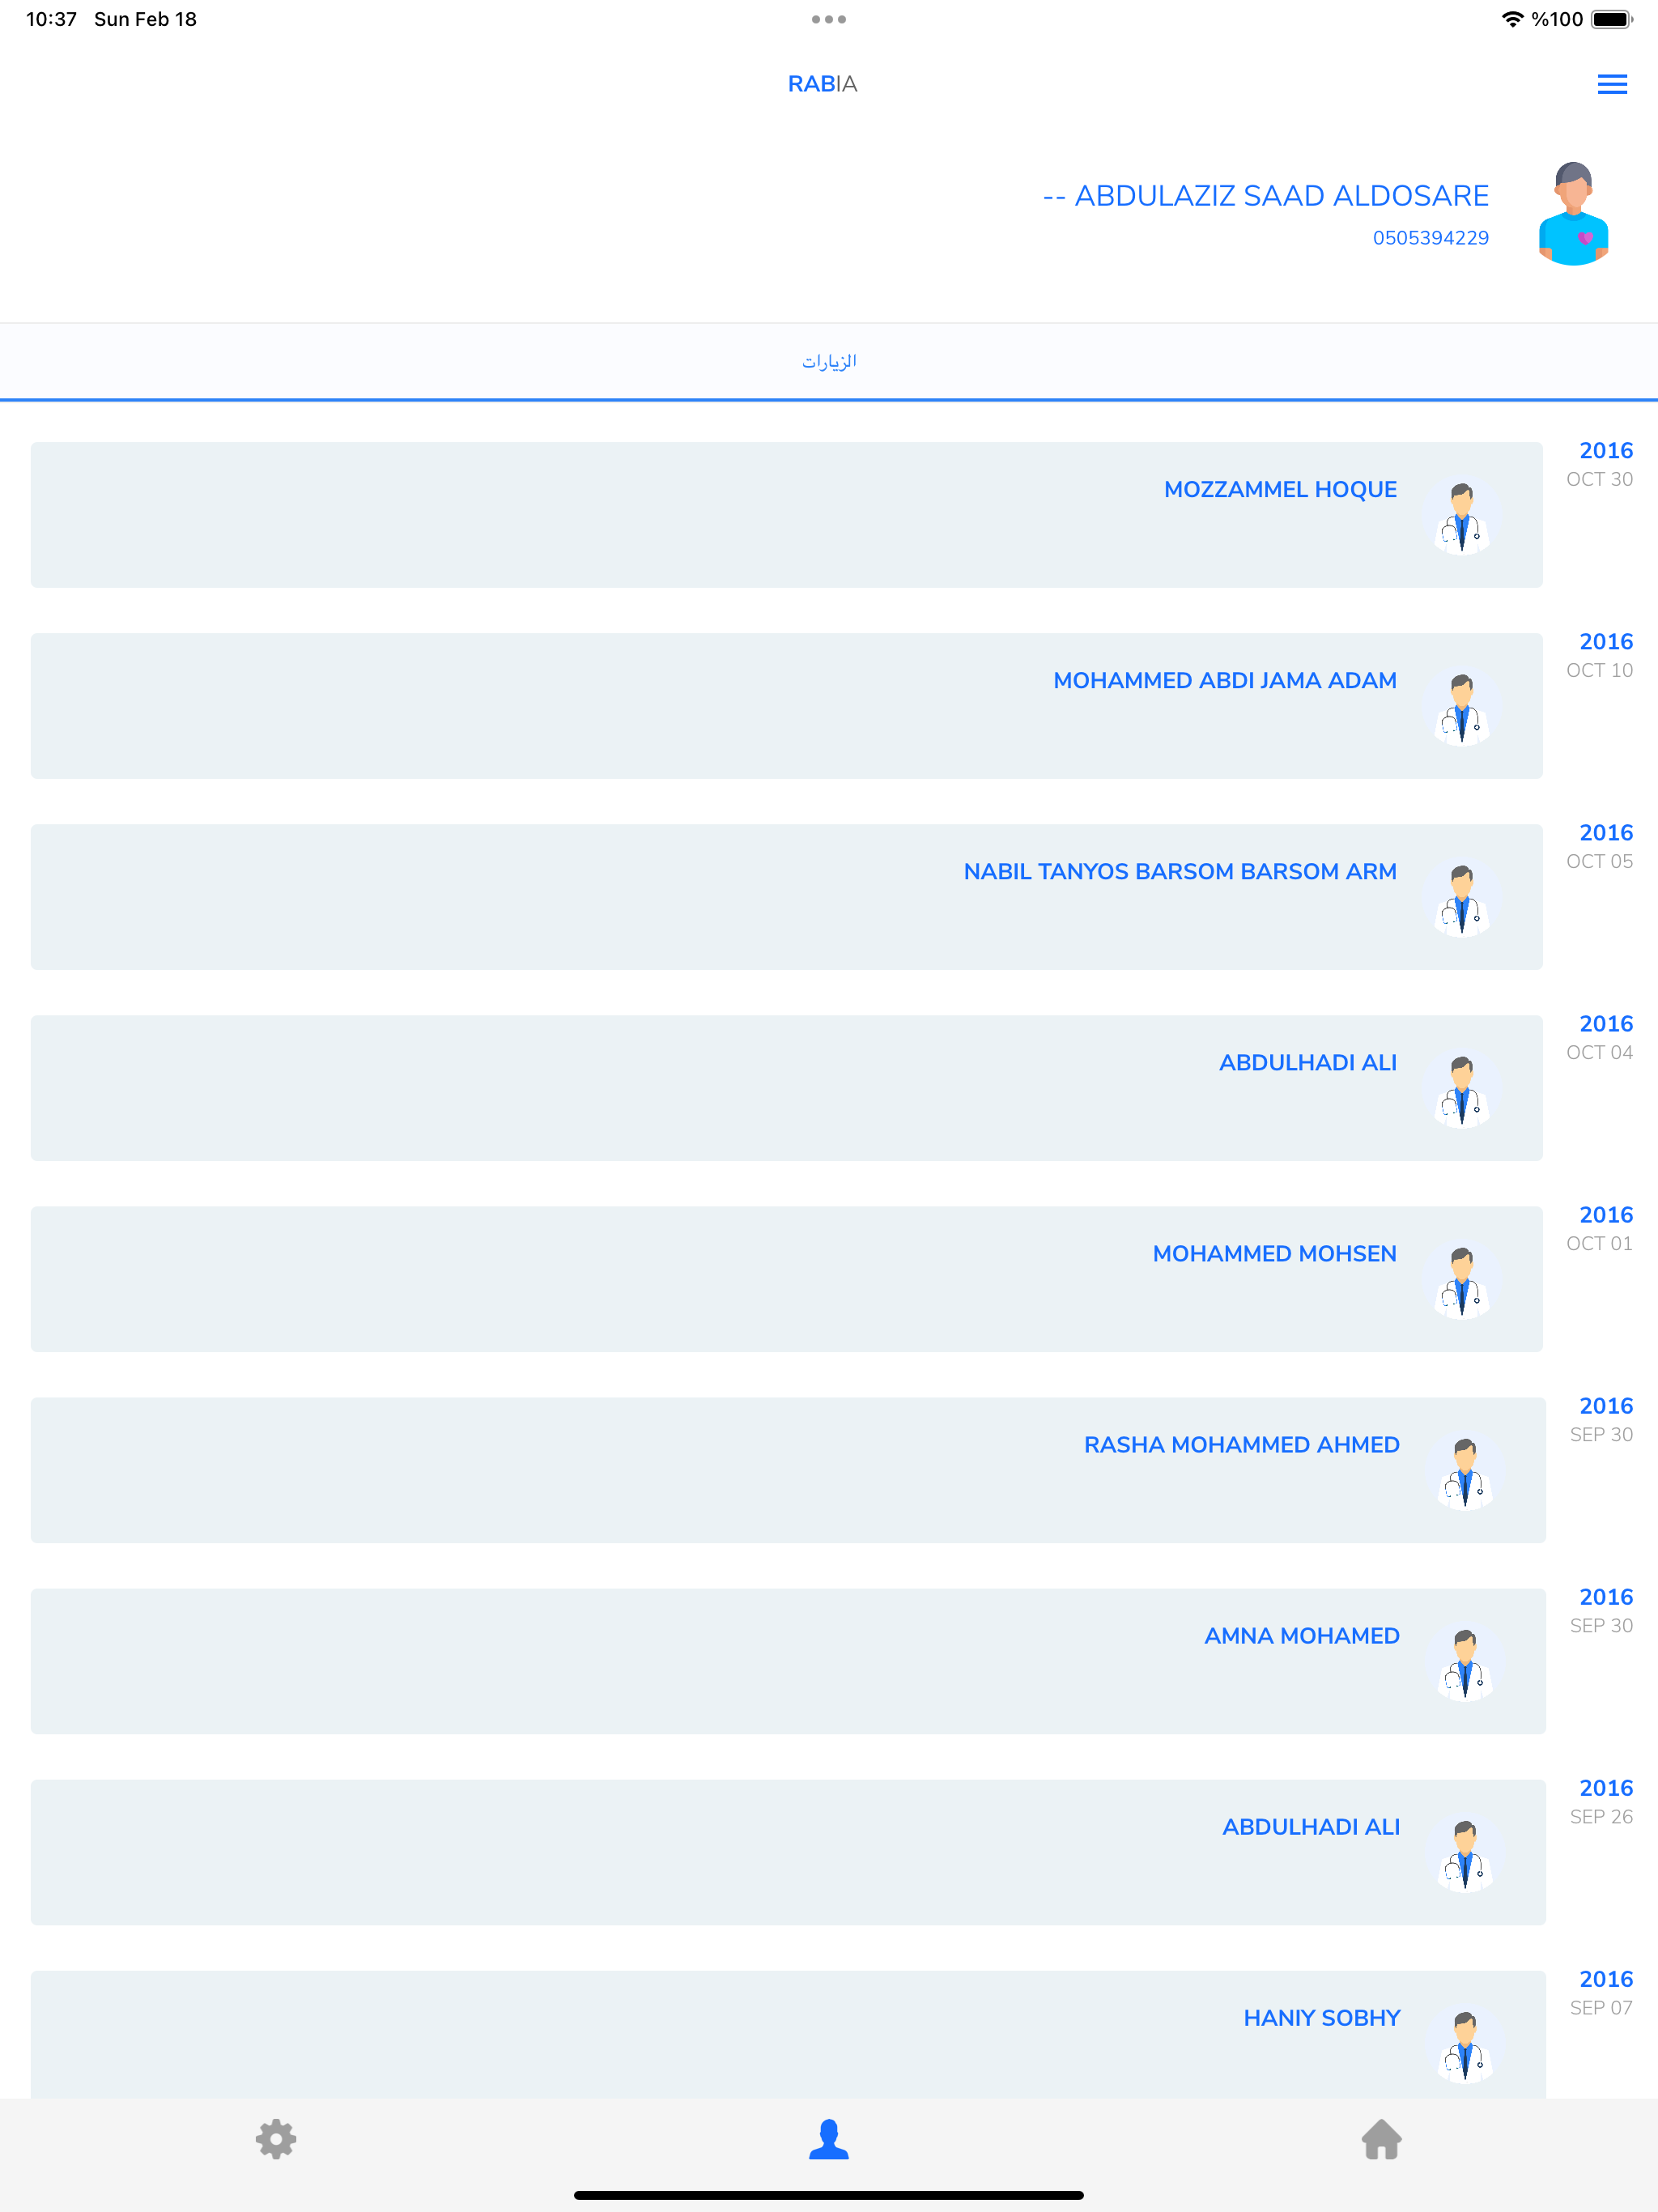Tap phone number 0505394229
1658x2212 pixels.
click(1430, 238)
